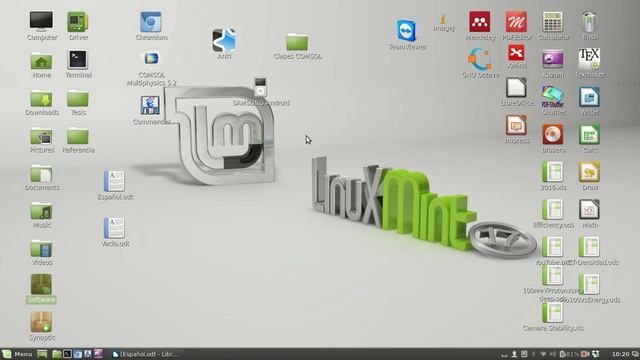Open the Dropbox tray icon

click(x=596, y=354)
